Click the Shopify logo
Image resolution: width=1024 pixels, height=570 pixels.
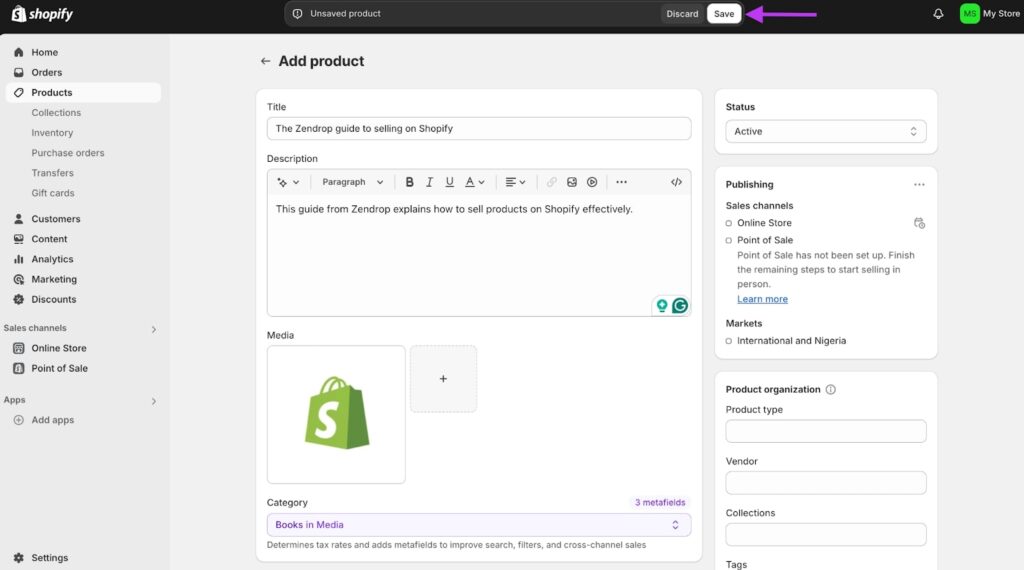[x=42, y=14]
